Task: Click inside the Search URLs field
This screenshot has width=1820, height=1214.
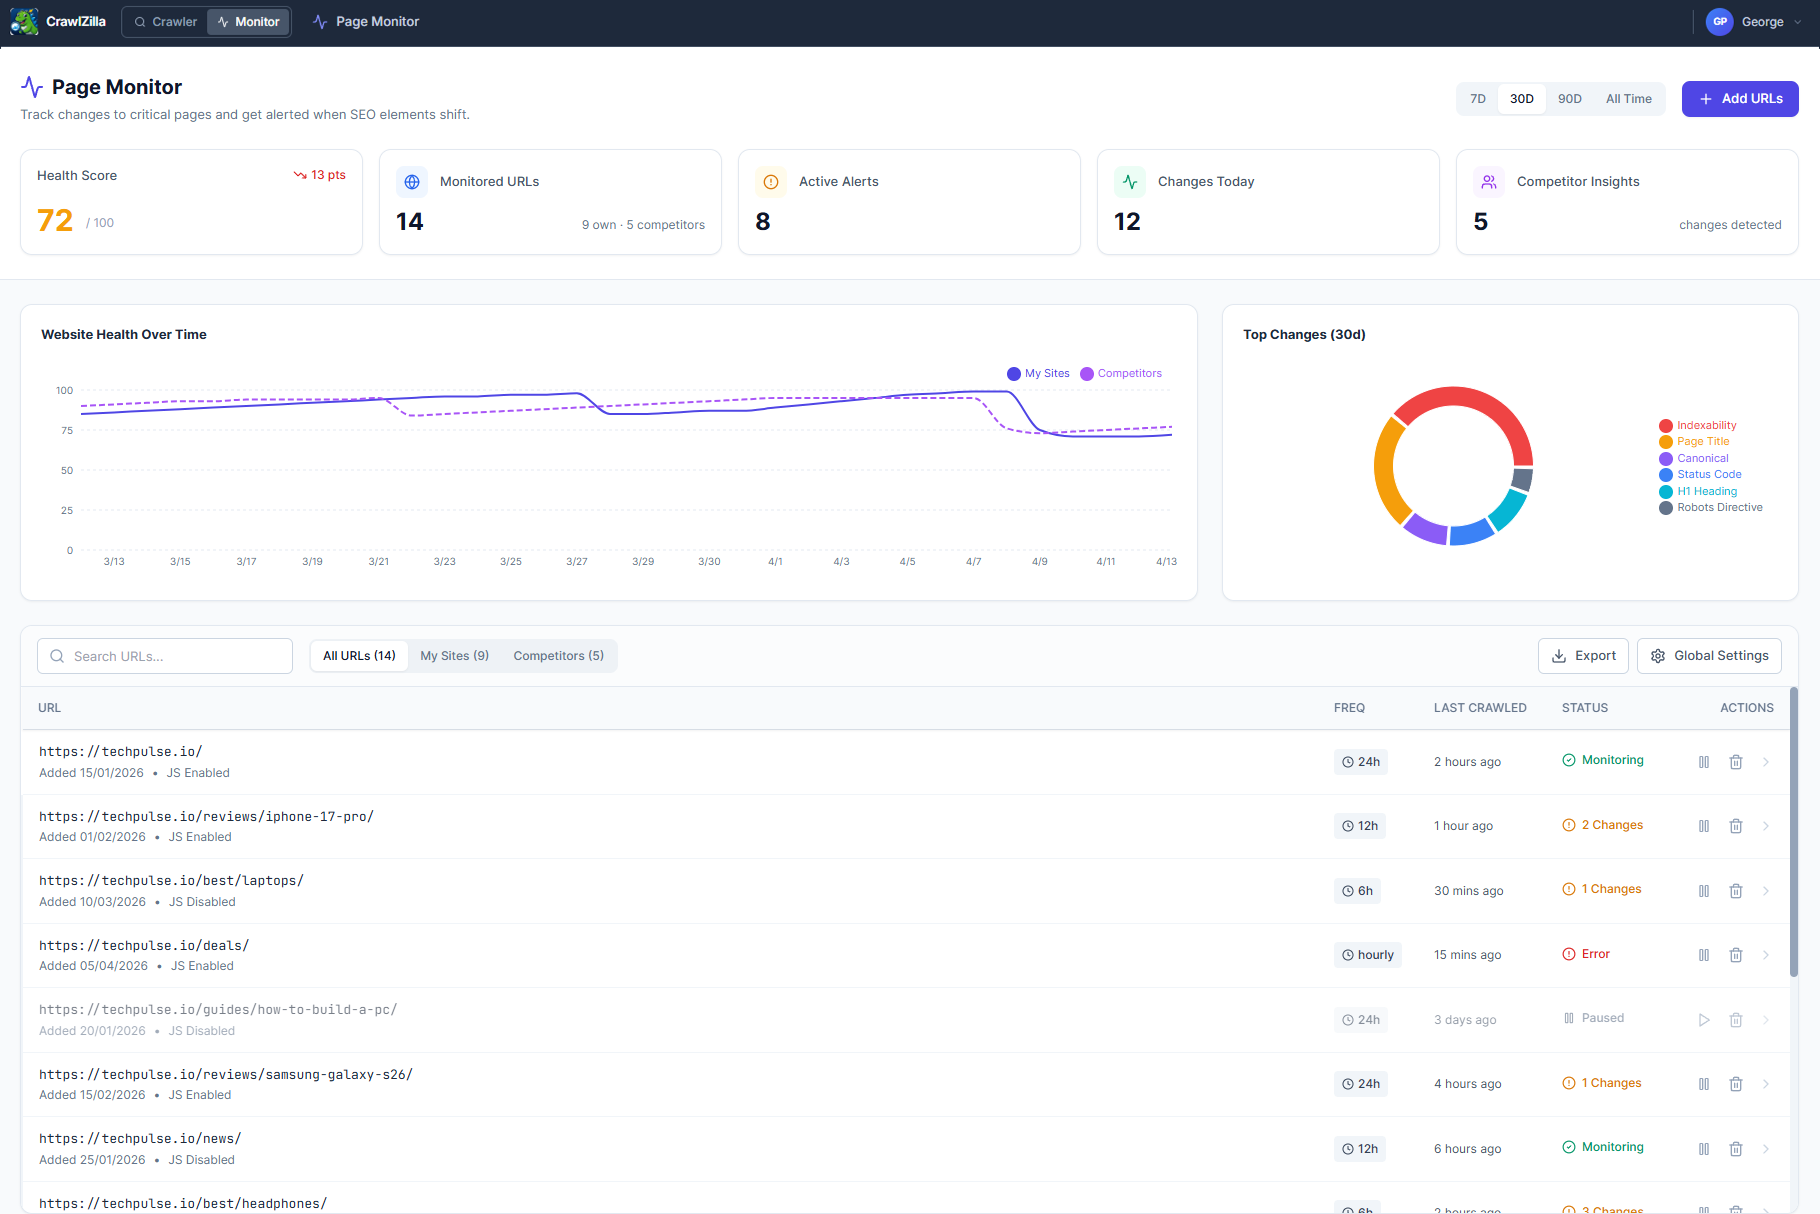Action: (x=164, y=655)
